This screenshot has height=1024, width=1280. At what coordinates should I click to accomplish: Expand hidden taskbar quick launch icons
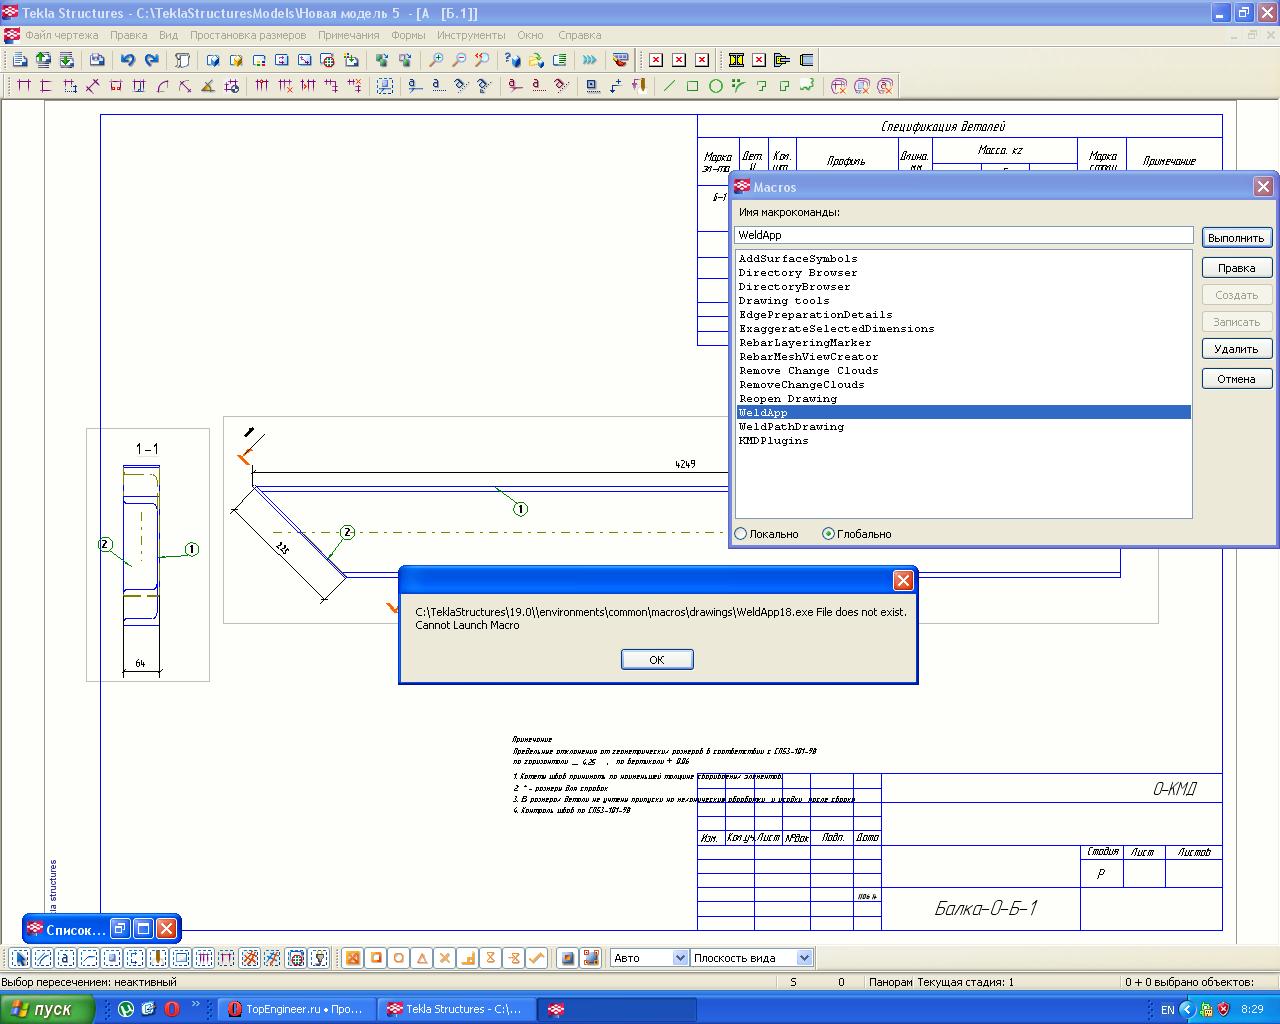tap(195, 1005)
